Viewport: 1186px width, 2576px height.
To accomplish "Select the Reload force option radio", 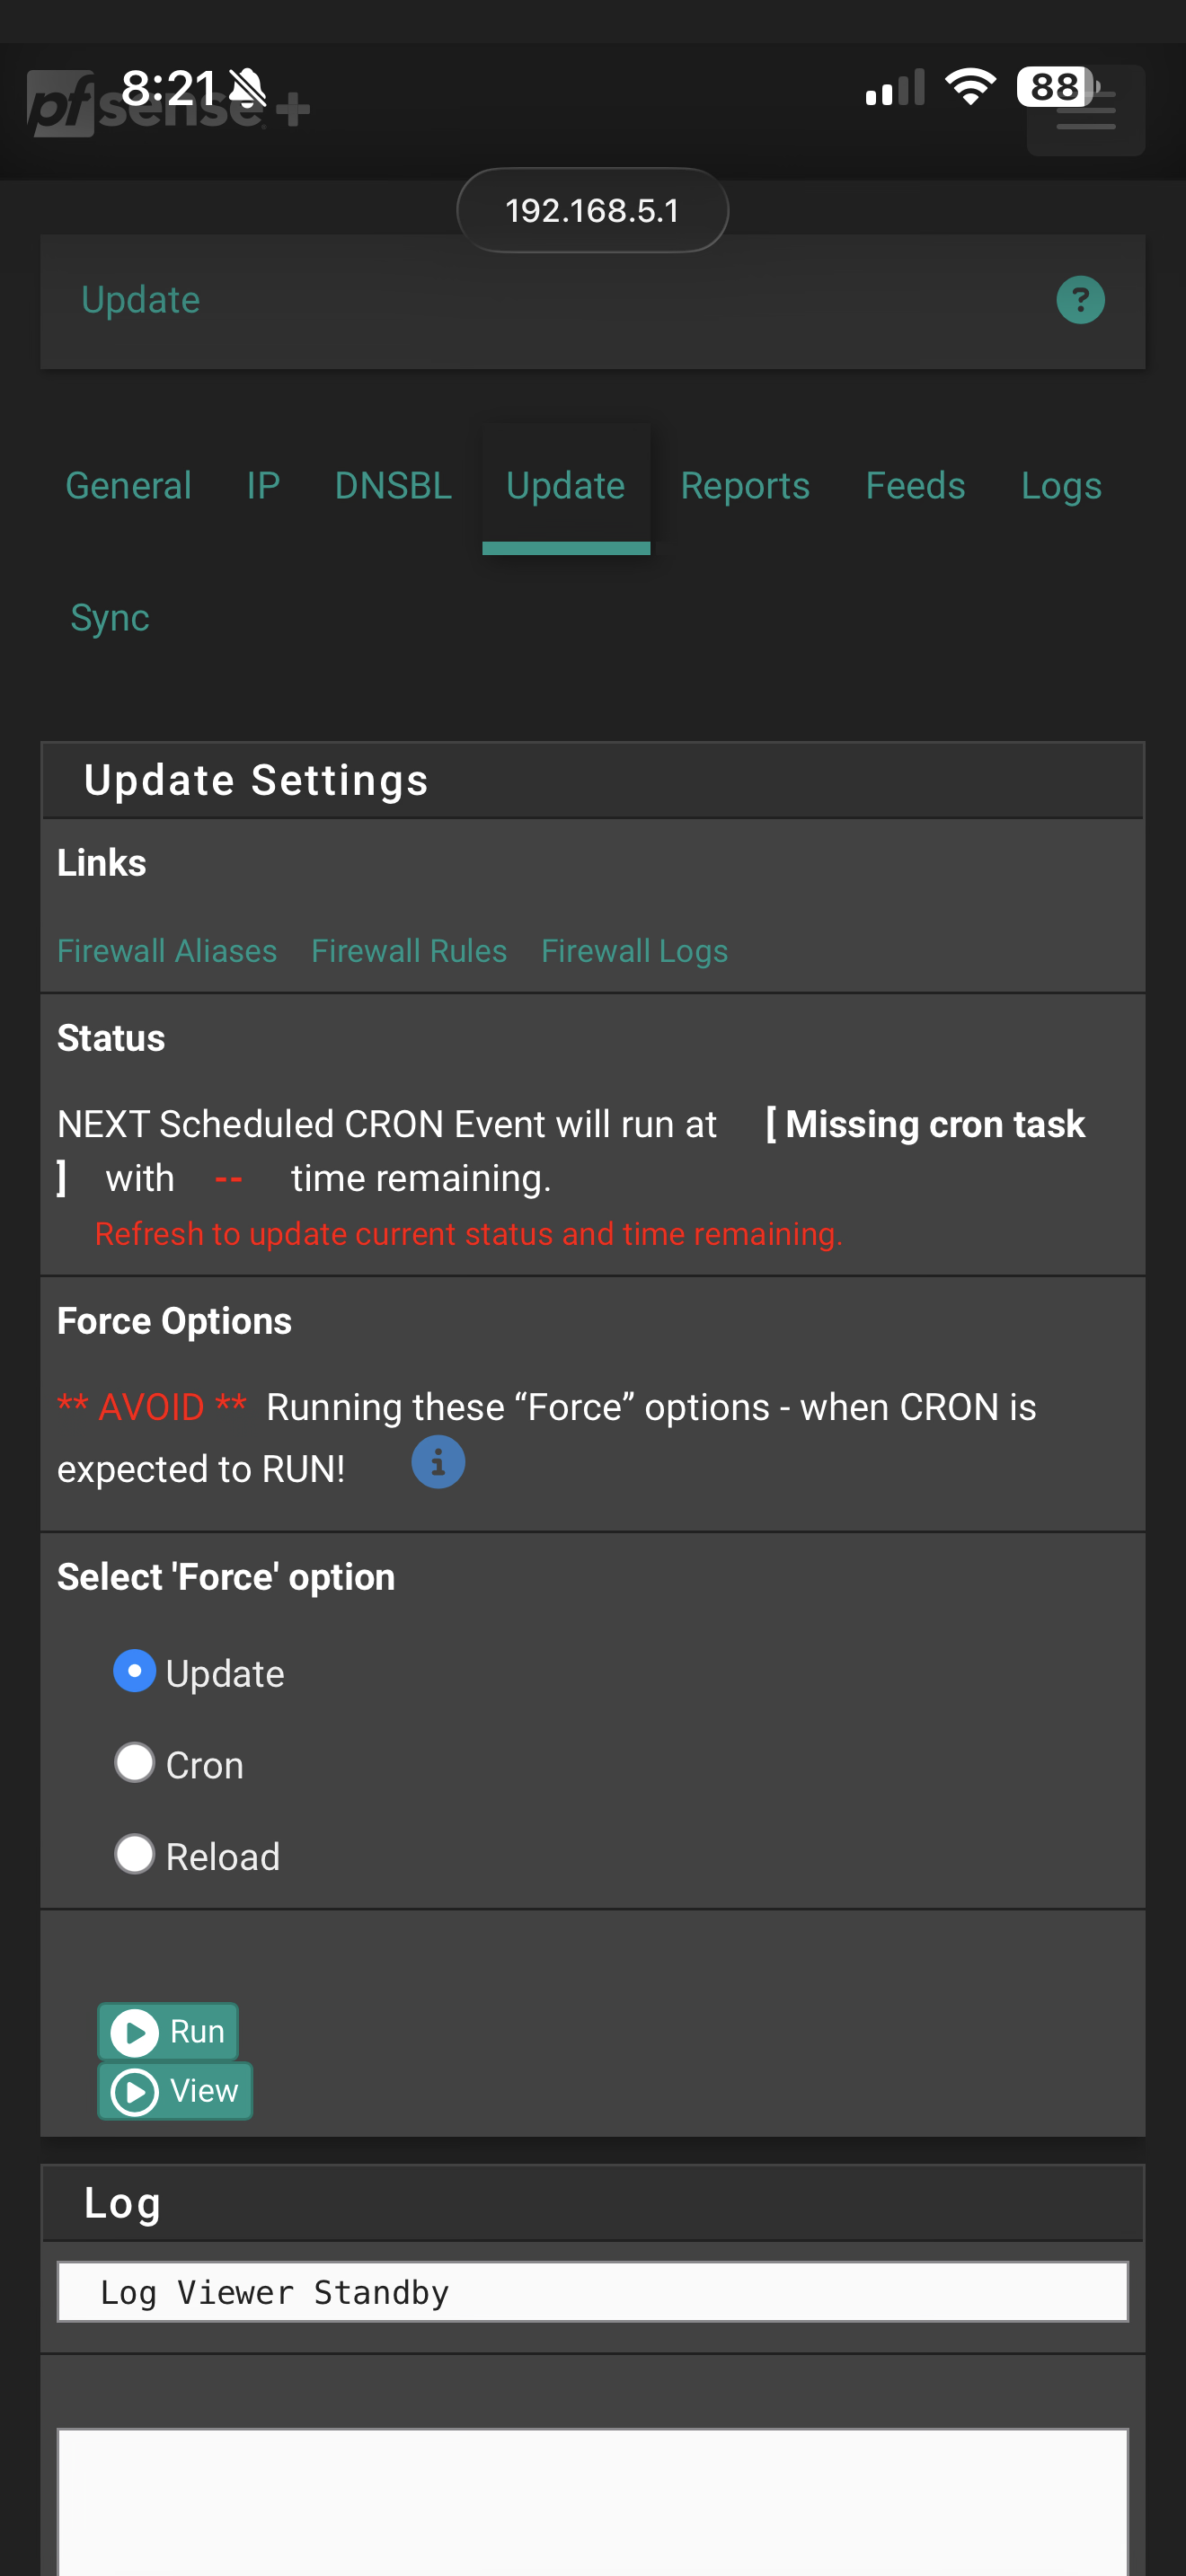I will click(x=135, y=1854).
